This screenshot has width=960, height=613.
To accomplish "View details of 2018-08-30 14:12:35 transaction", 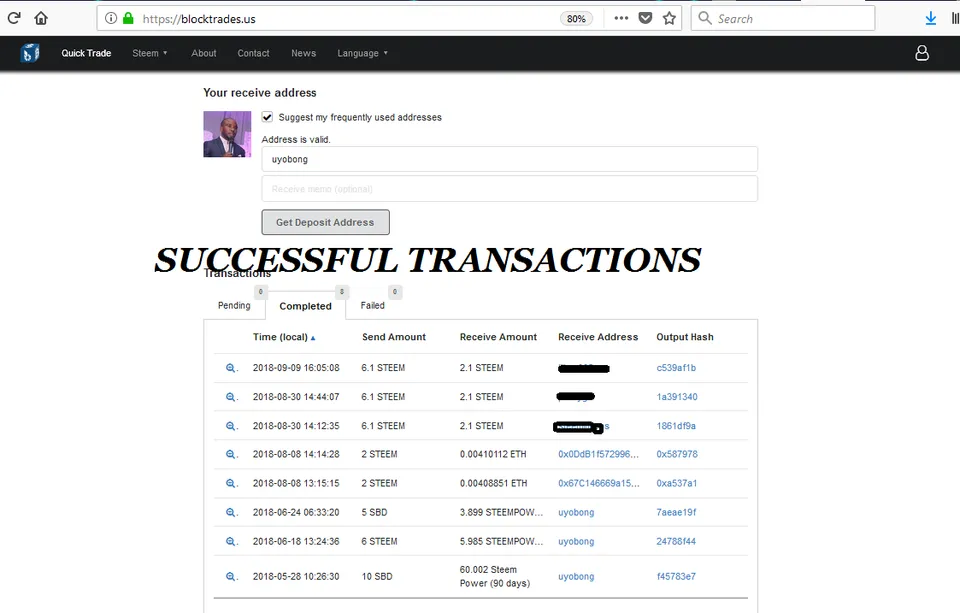I will [x=231, y=426].
